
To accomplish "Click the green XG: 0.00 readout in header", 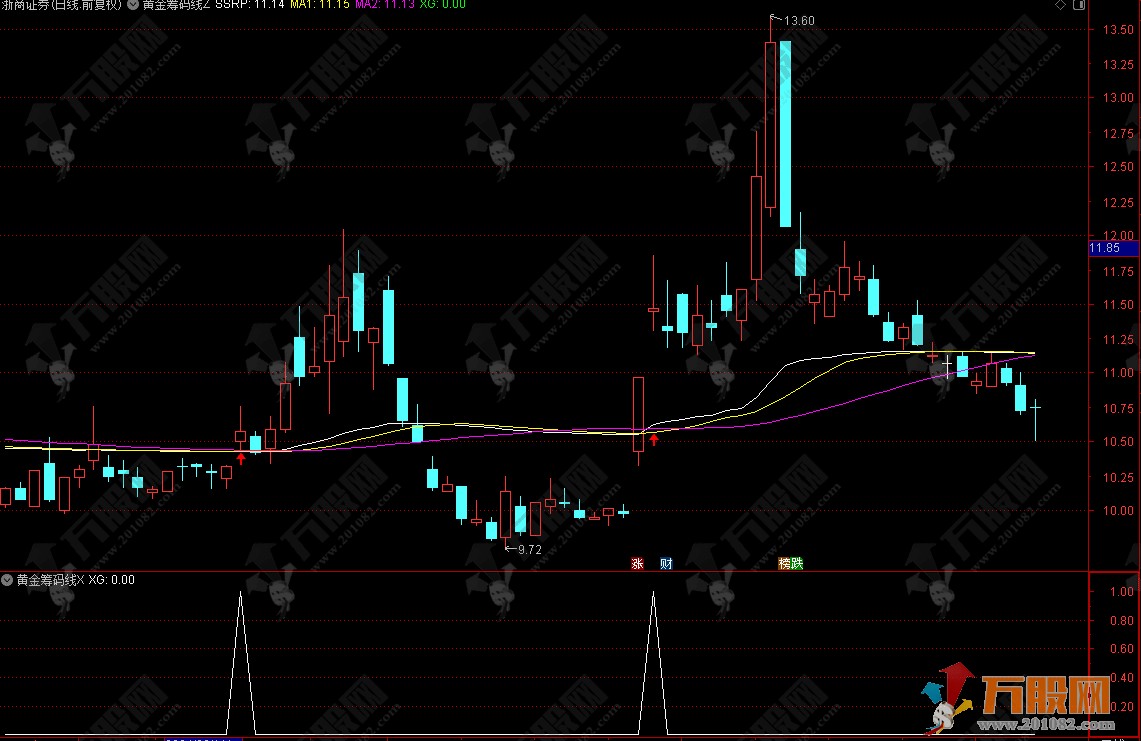I will [x=442, y=4].
